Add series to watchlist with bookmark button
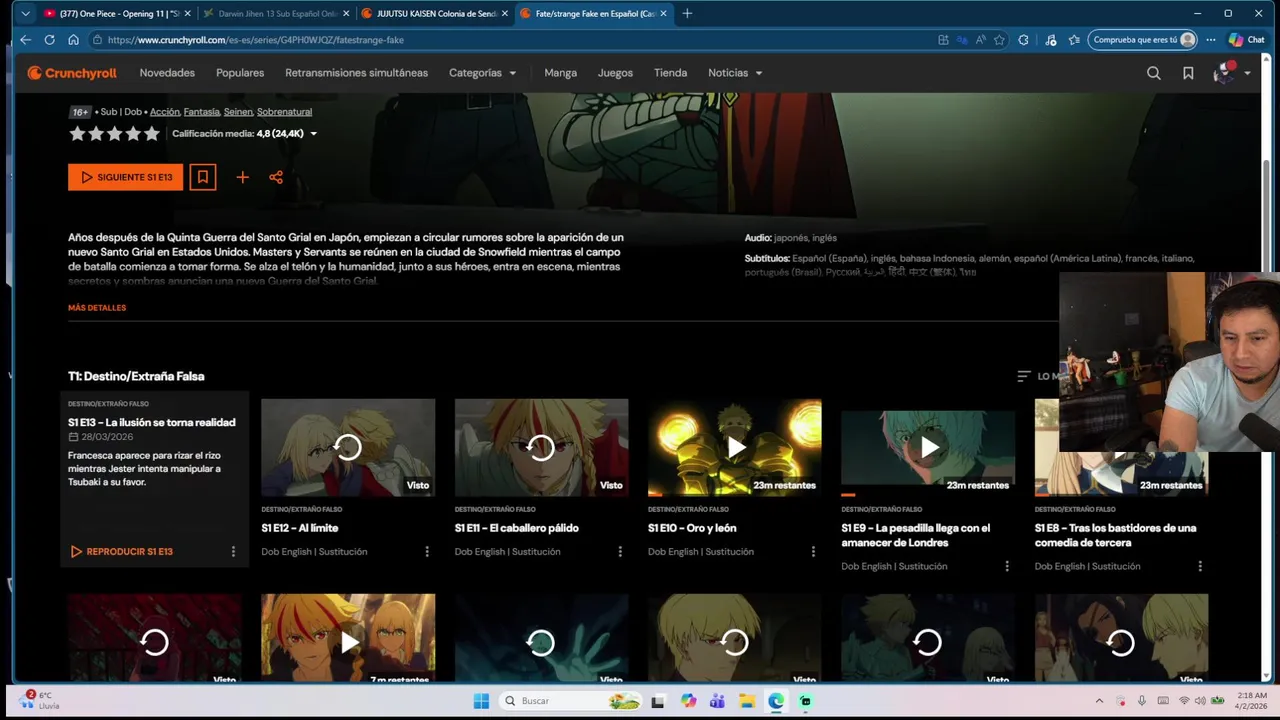Image resolution: width=1280 pixels, height=720 pixels. click(203, 177)
